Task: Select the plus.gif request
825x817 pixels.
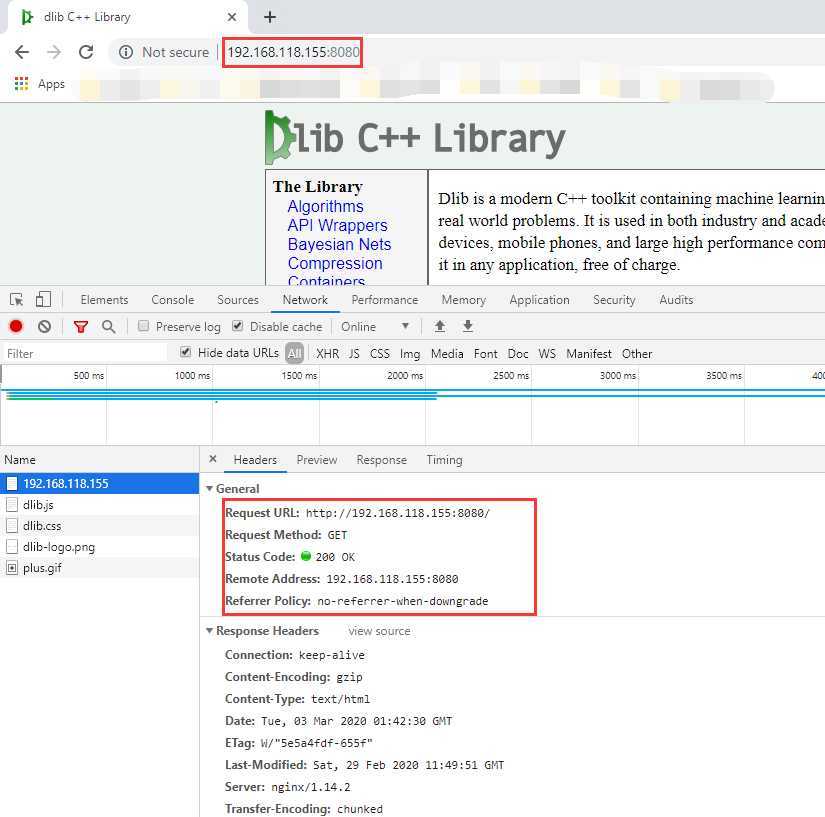Action: (99, 568)
